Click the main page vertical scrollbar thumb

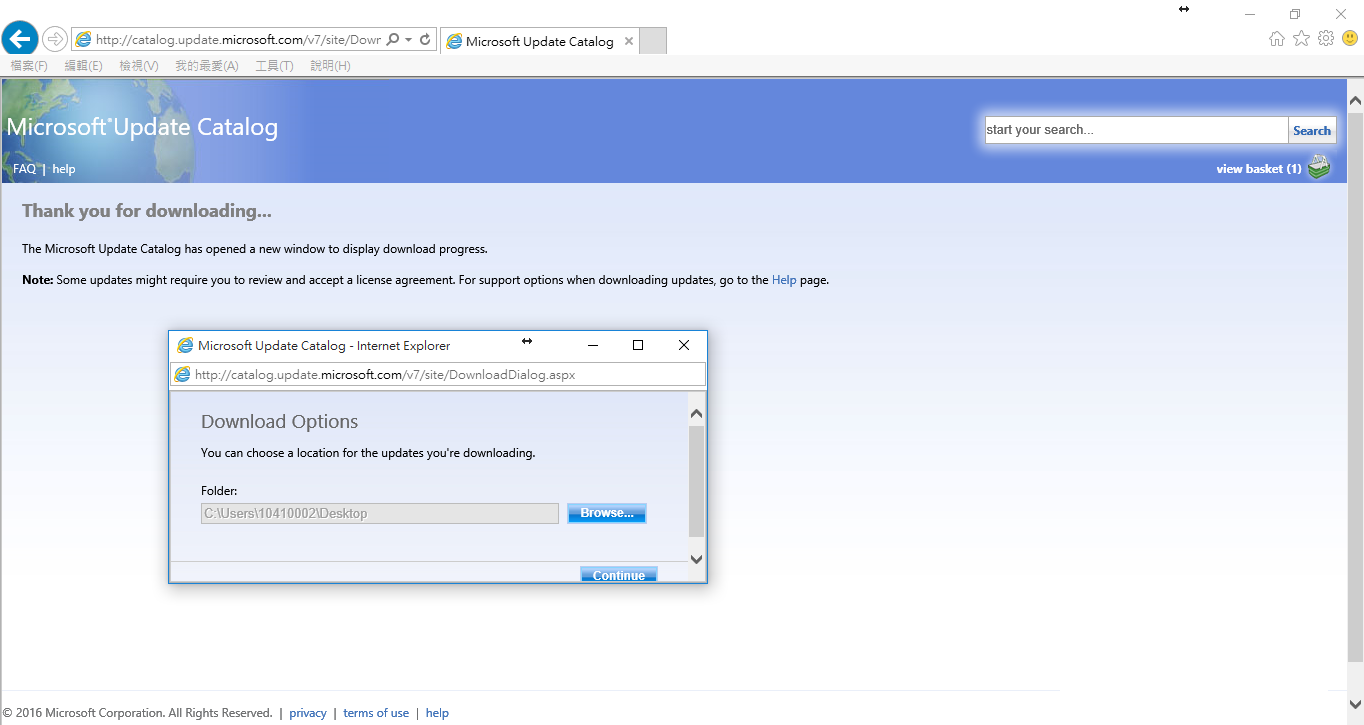click(x=1355, y=385)
